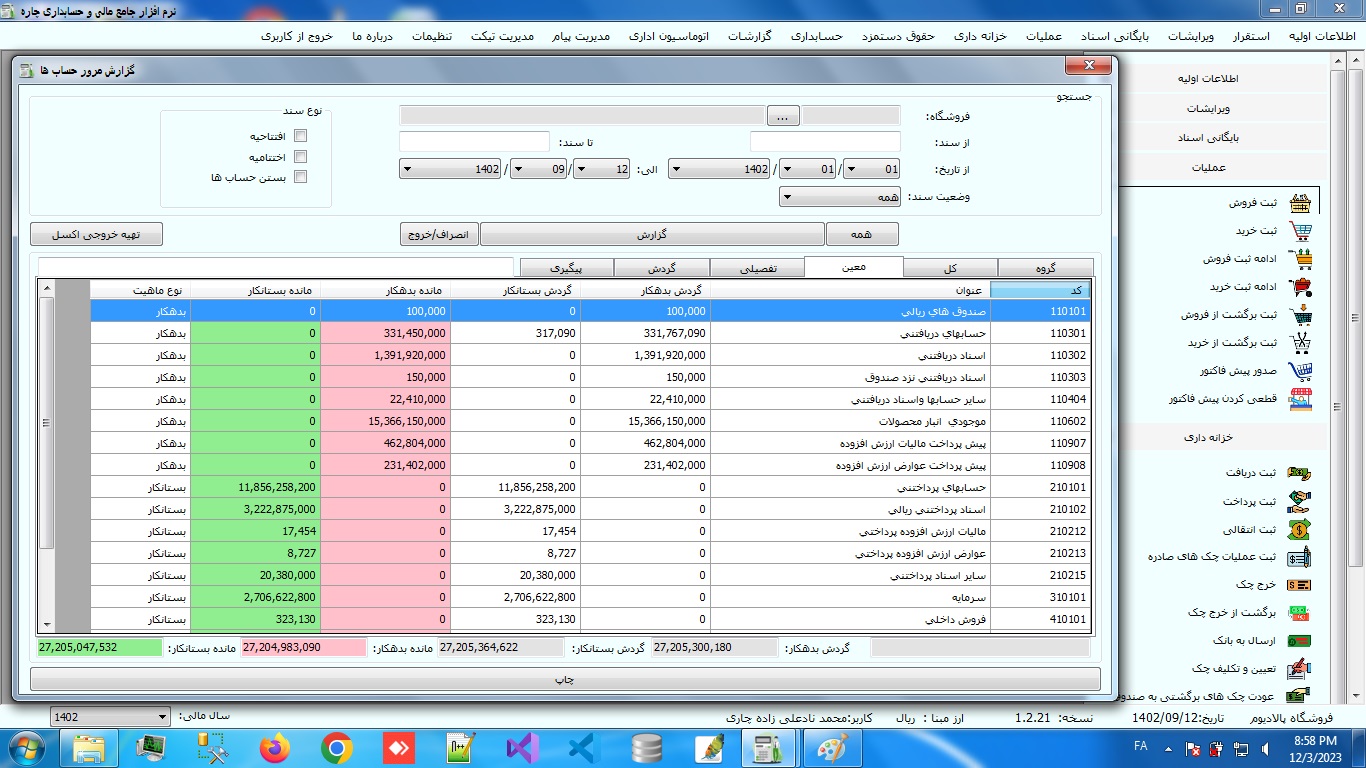Switch to the تفصیلی tab
The height and width of the screenshot is (768, 1366).
point(757,268)
